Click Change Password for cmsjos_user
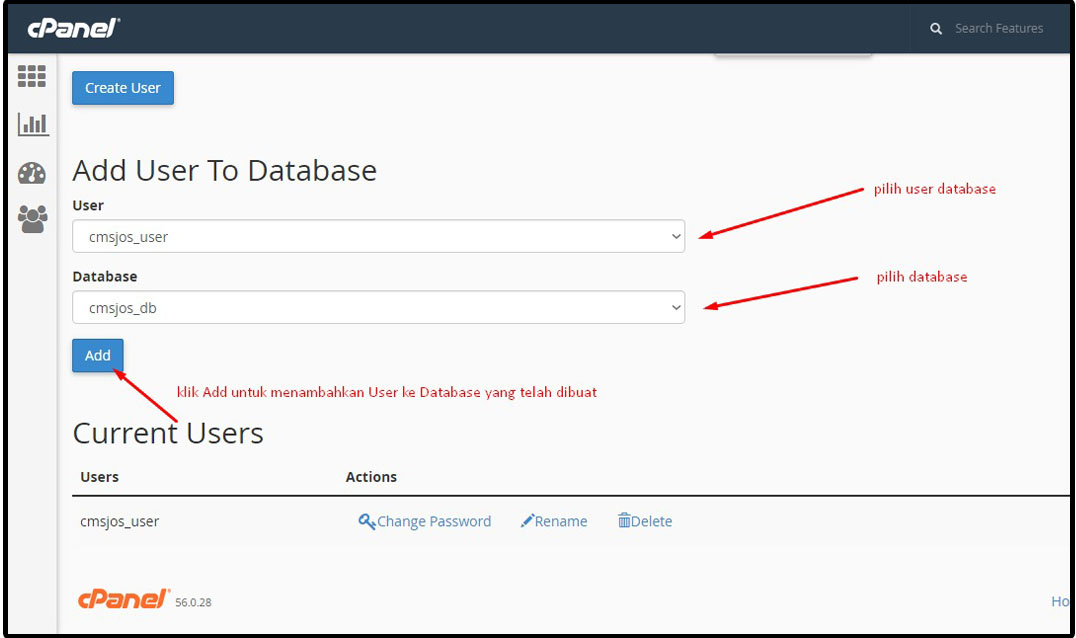Viewport: 1076px width, 638px height. coord(425,521)
